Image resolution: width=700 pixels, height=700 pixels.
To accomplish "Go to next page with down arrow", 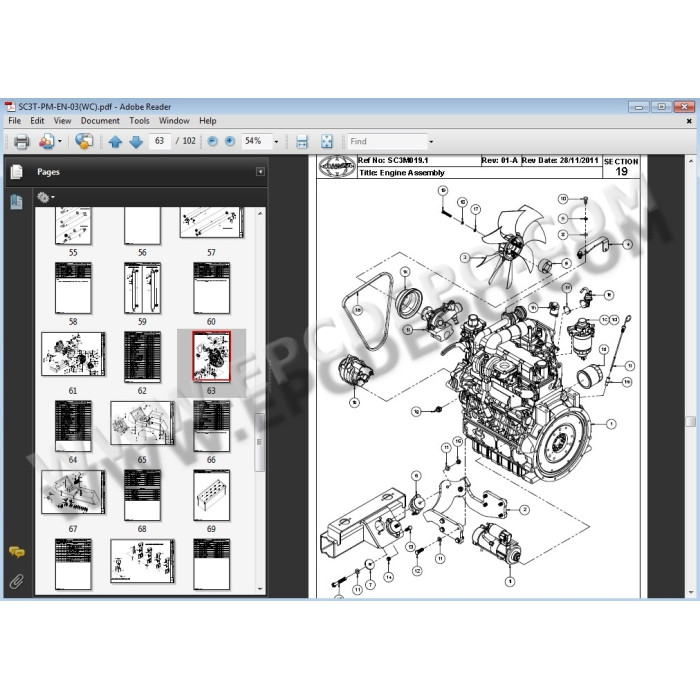I will click(136, 142).
